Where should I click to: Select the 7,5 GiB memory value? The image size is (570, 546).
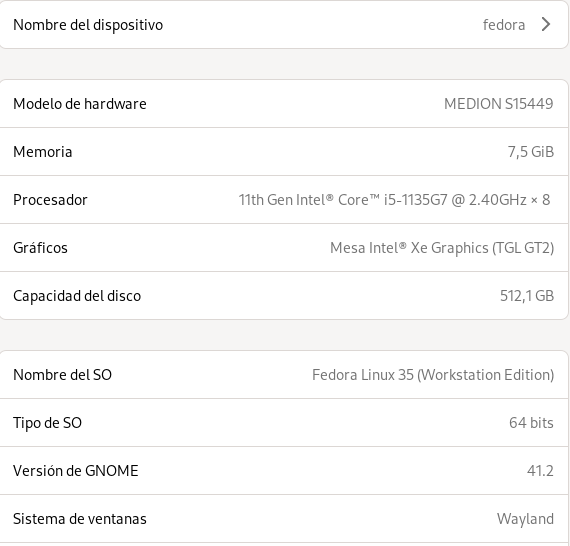[531, 152]
